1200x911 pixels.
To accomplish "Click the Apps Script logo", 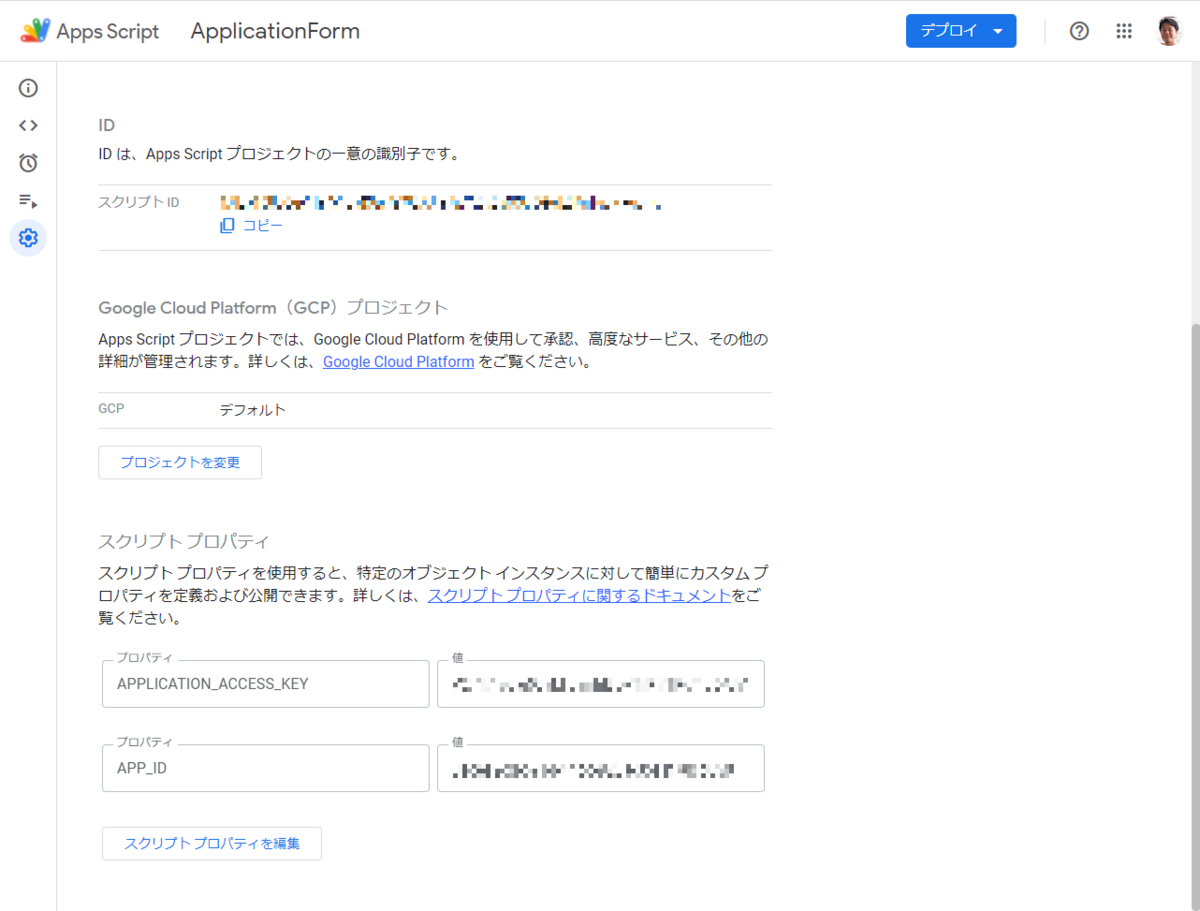I will pyautogui.click(x=35, y=31).
